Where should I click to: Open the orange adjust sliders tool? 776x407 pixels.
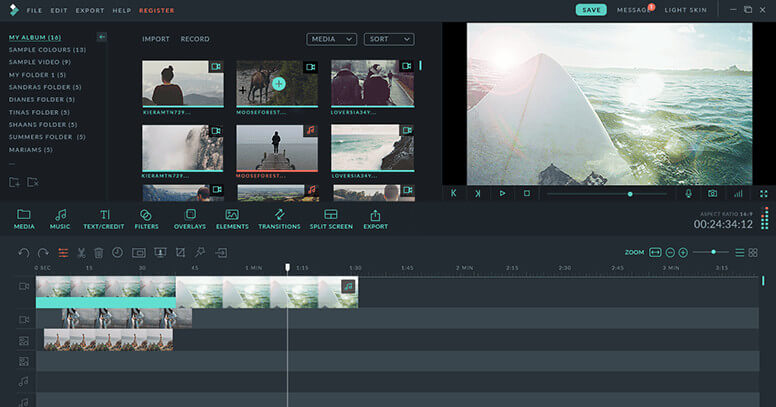[x=63, y=253]
